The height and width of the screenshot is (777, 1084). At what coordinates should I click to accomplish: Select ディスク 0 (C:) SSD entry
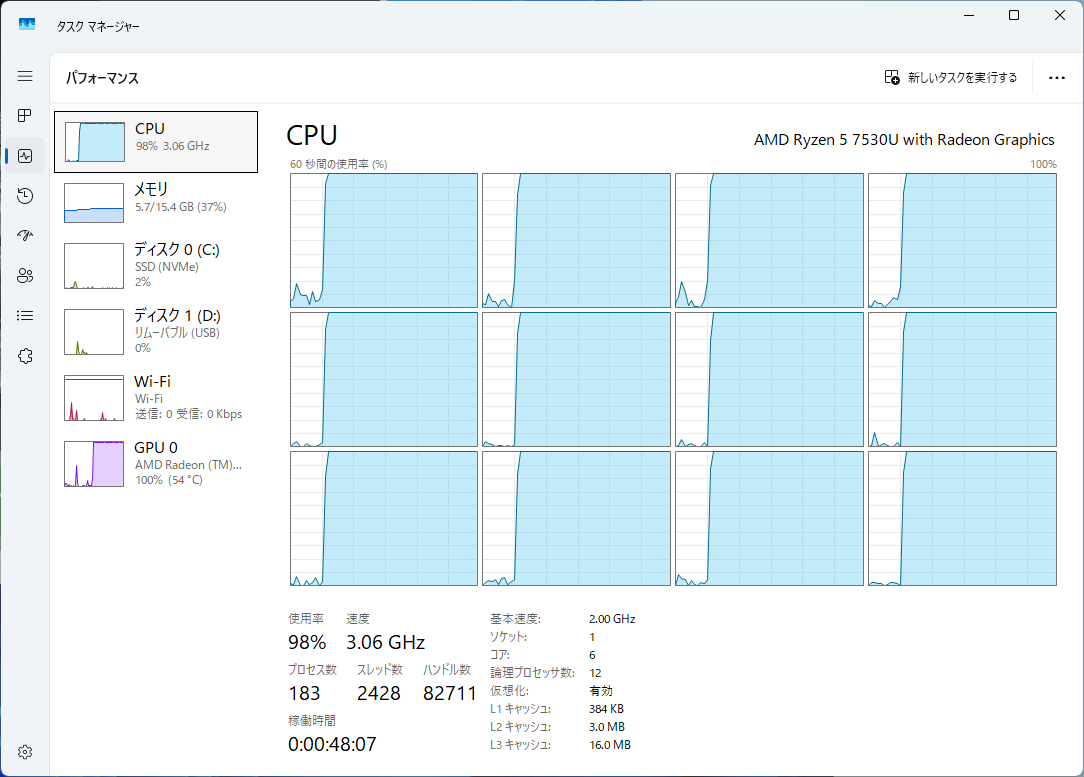pos(156,264)
